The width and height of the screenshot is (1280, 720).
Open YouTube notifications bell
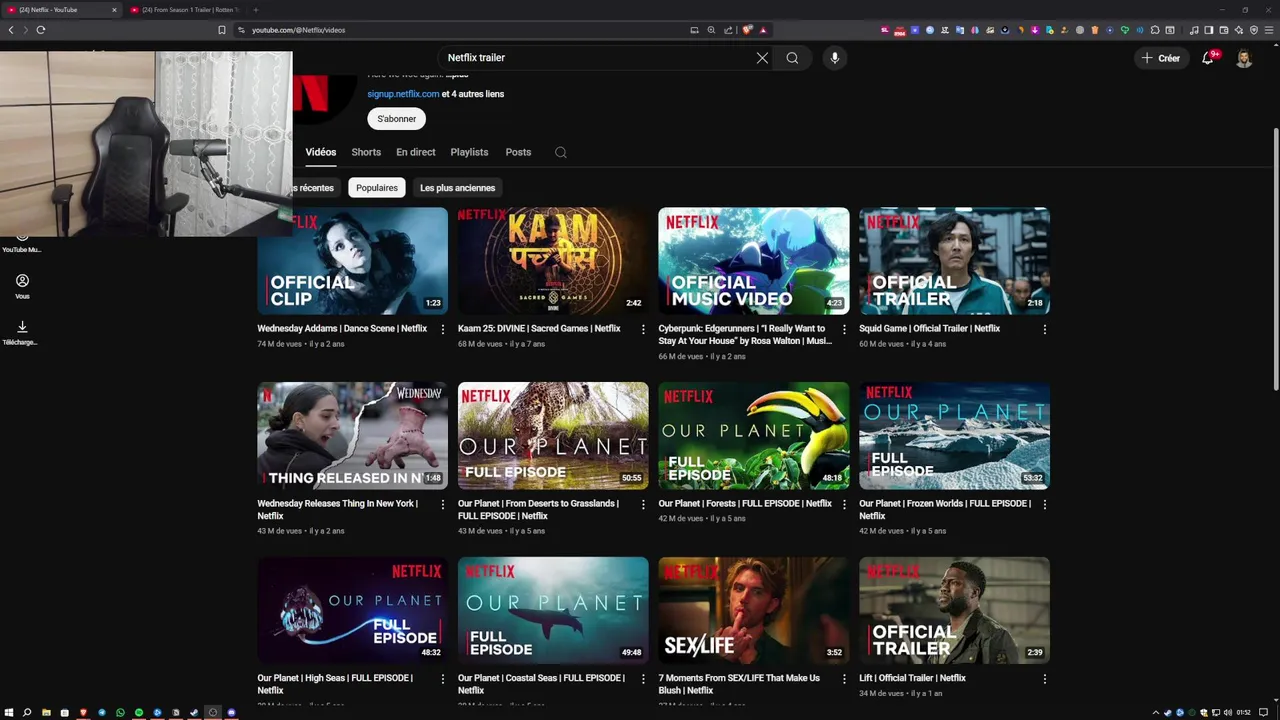1207,58
